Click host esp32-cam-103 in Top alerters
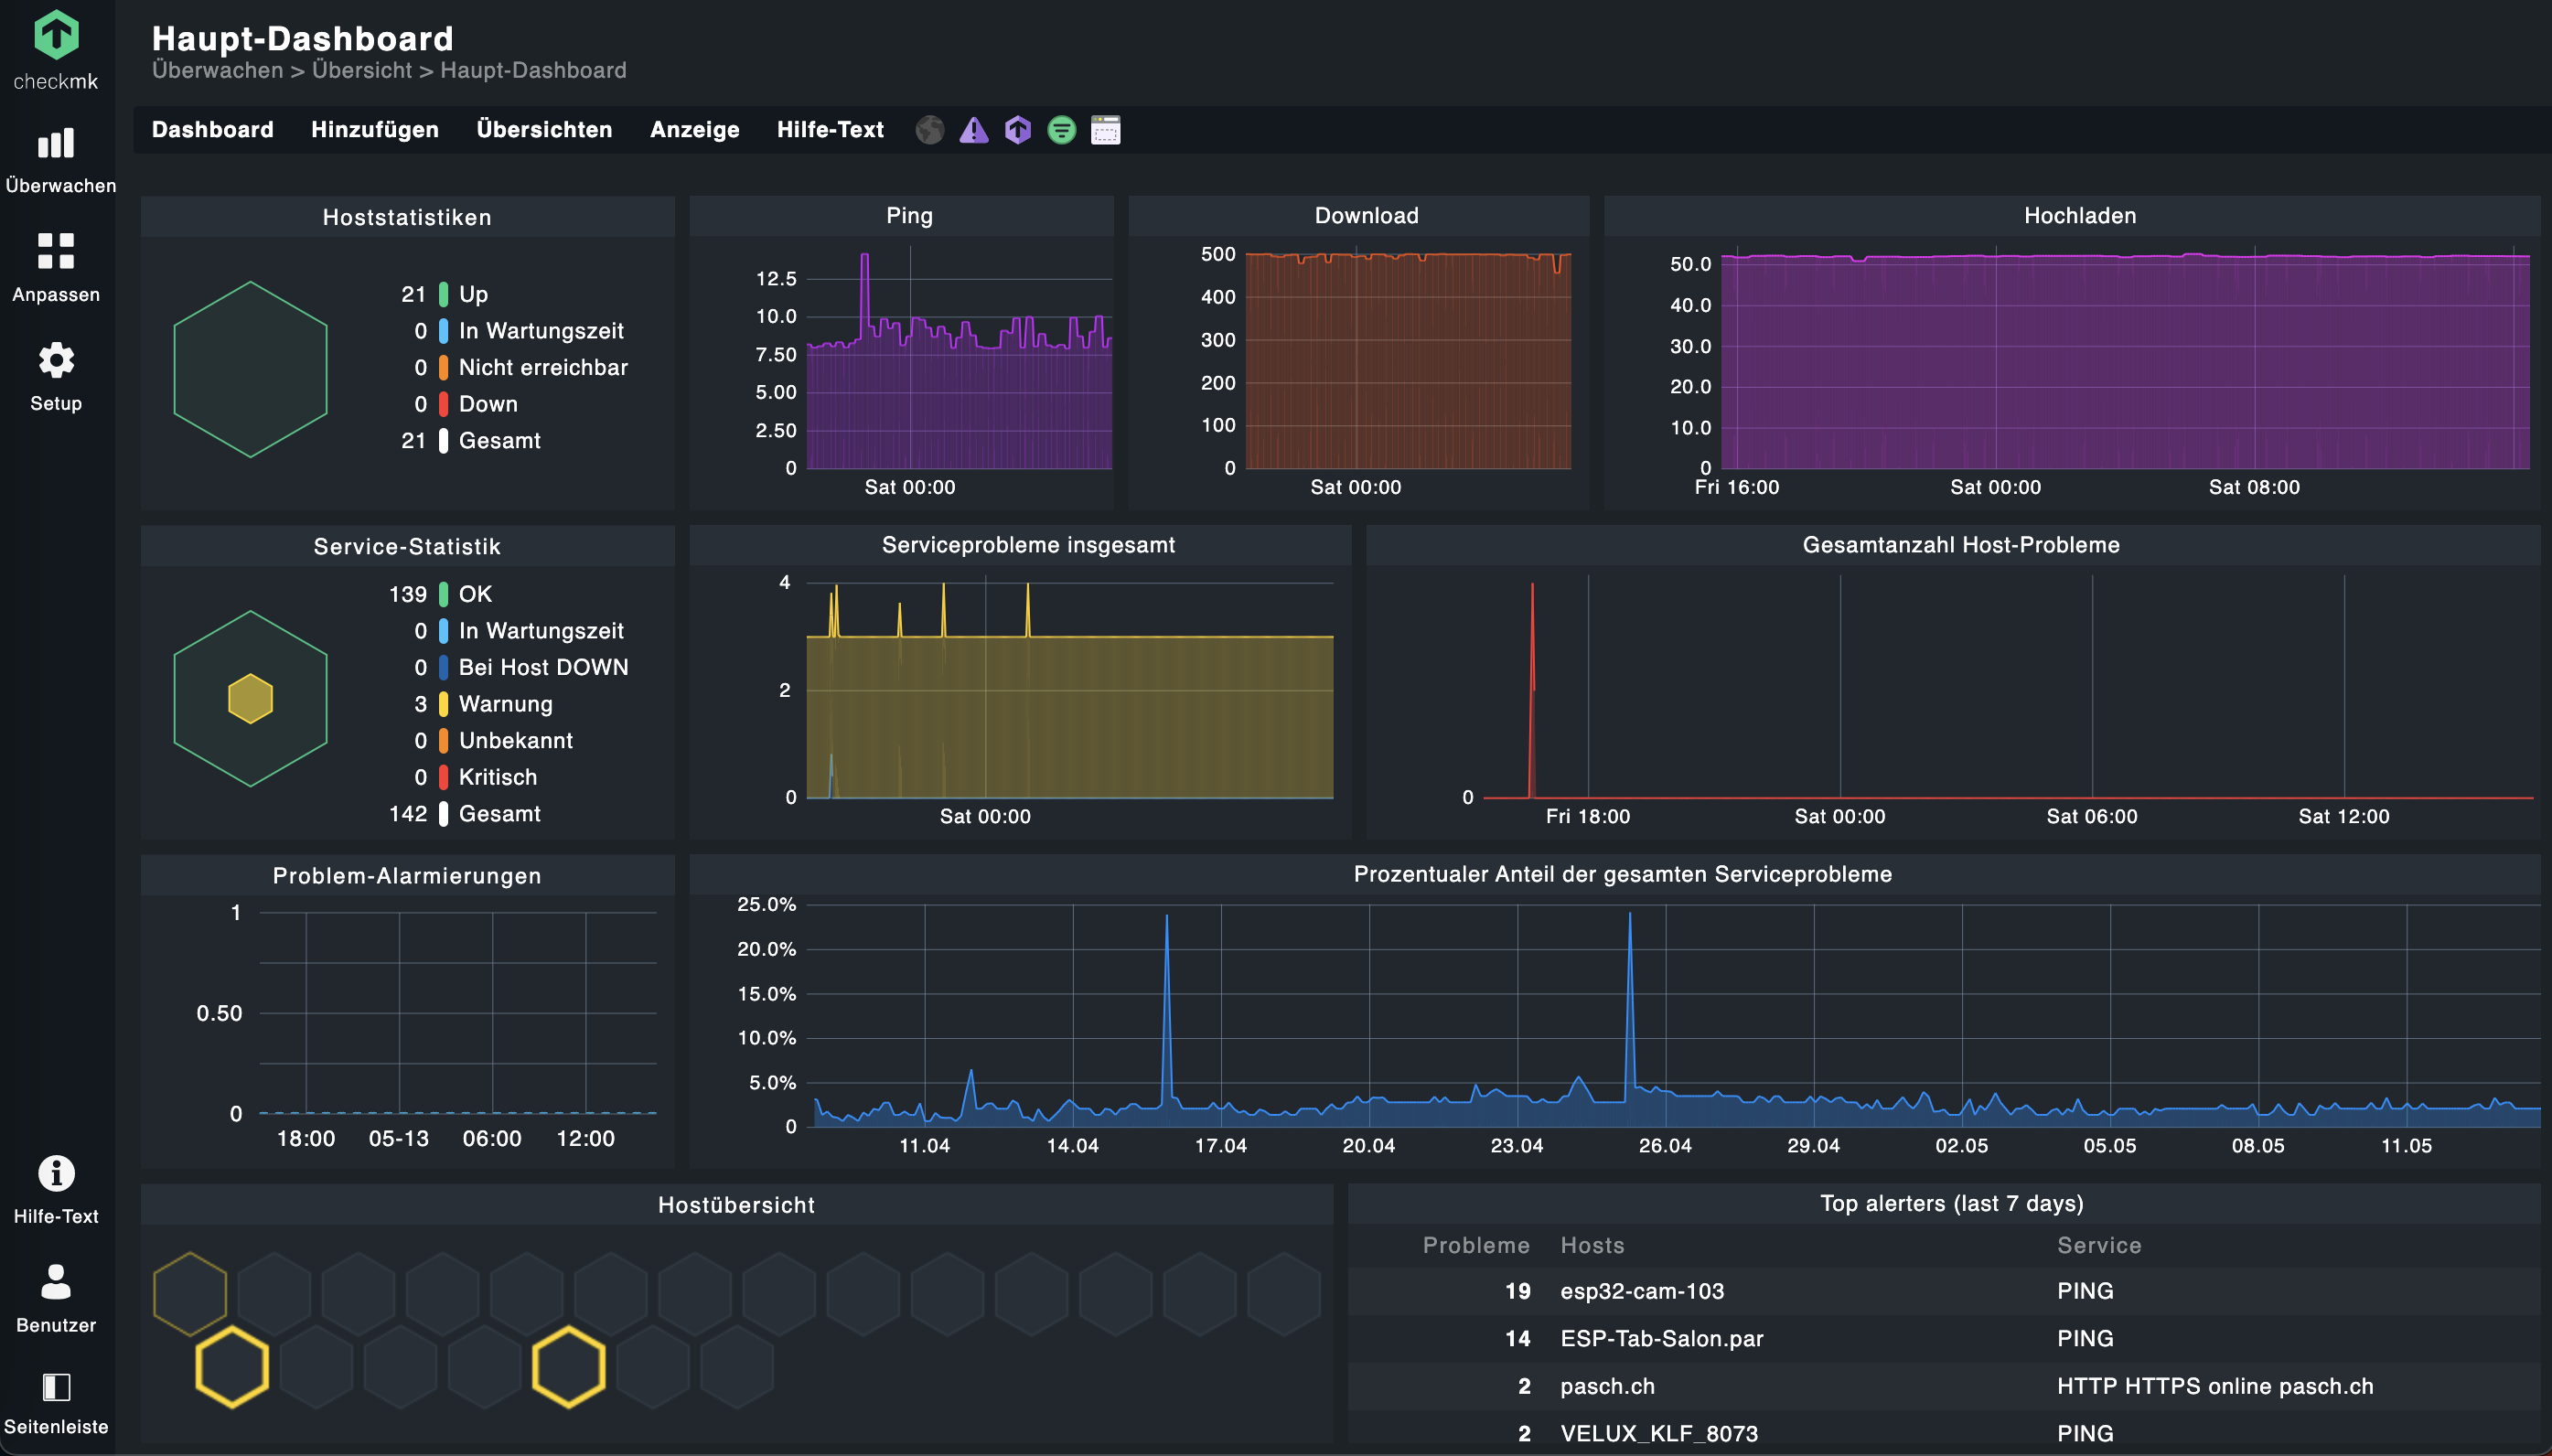2552x1456 pixels. (1642, 1291)
